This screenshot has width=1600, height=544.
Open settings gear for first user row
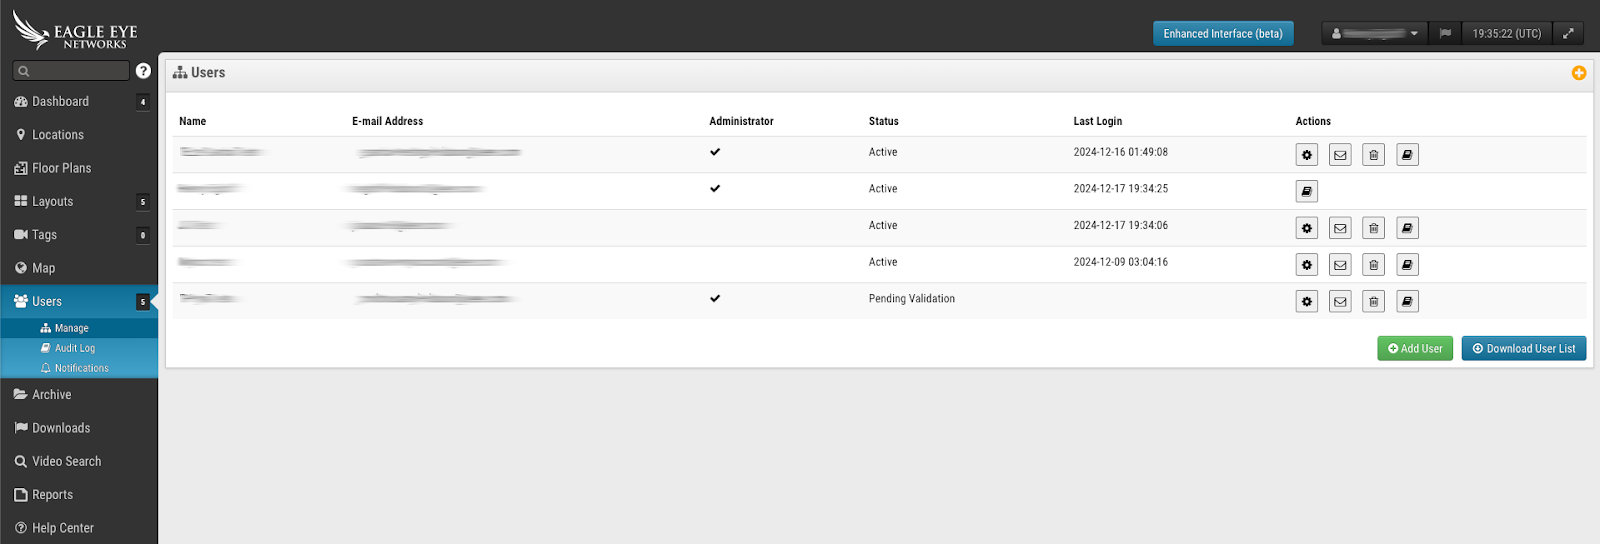1306,155
